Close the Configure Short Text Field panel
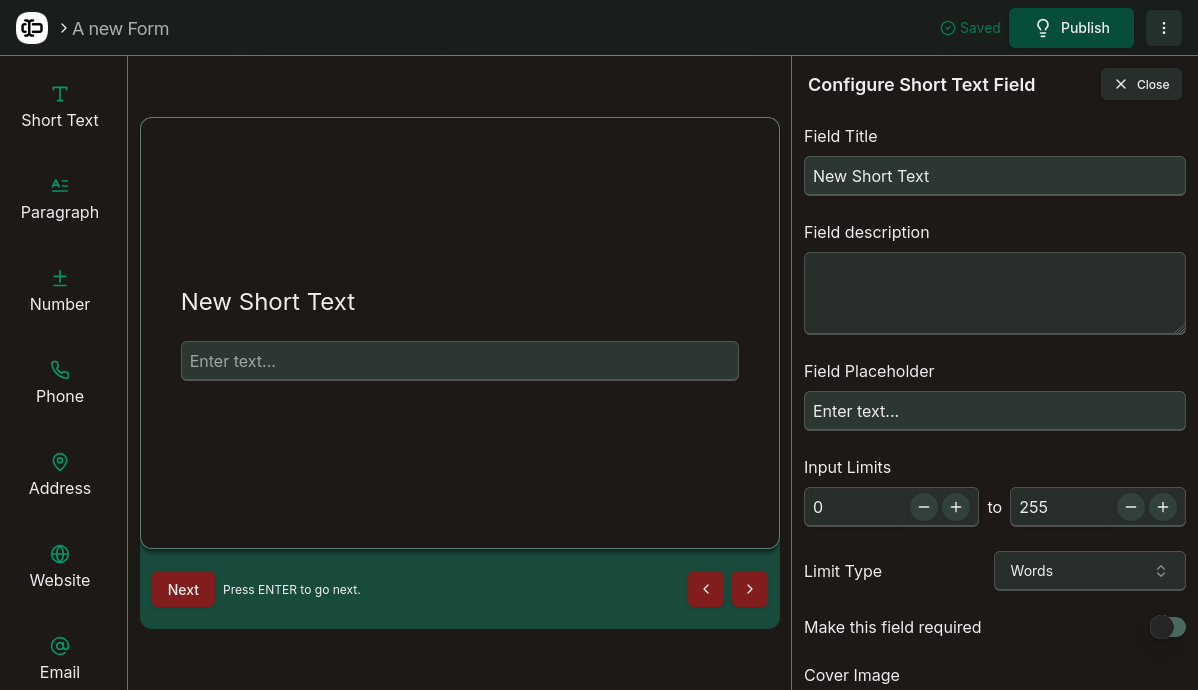1198x690 pixels. coord(1141,84)
